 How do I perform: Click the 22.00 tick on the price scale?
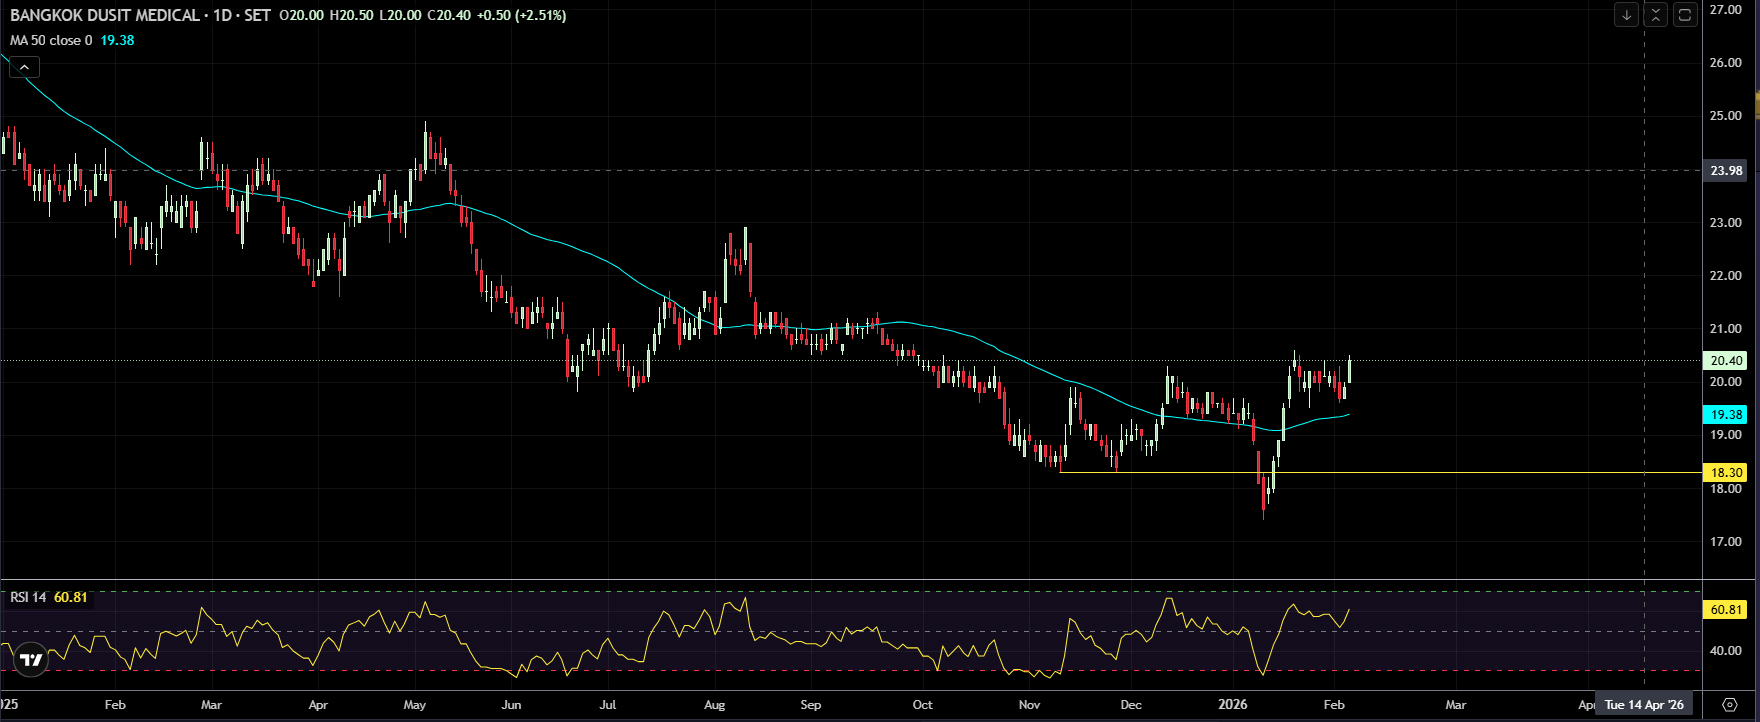1726,276
